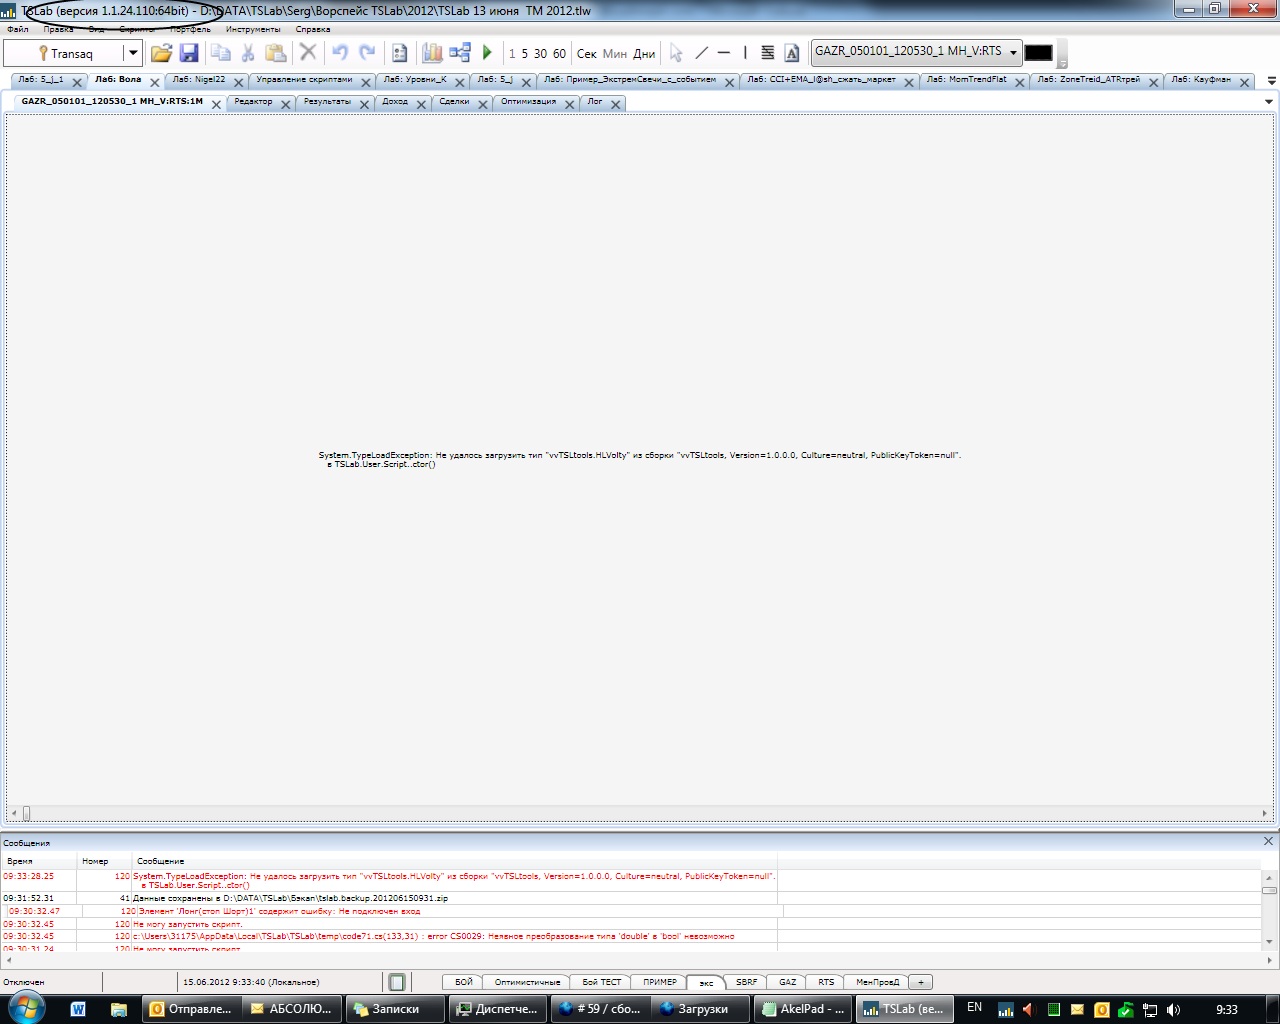The height and width of the screenshot is (1024, 1280).
Task: Select the text annotation tool
Action: [792, 53]
